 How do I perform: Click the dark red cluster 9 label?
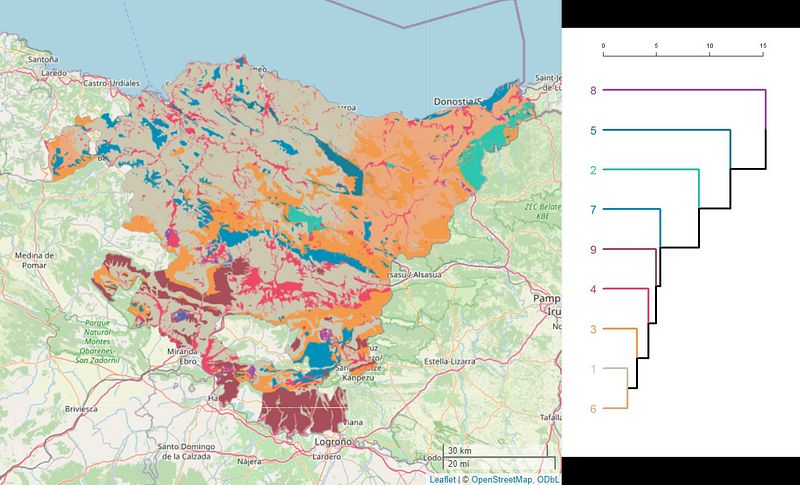point(593,249)
